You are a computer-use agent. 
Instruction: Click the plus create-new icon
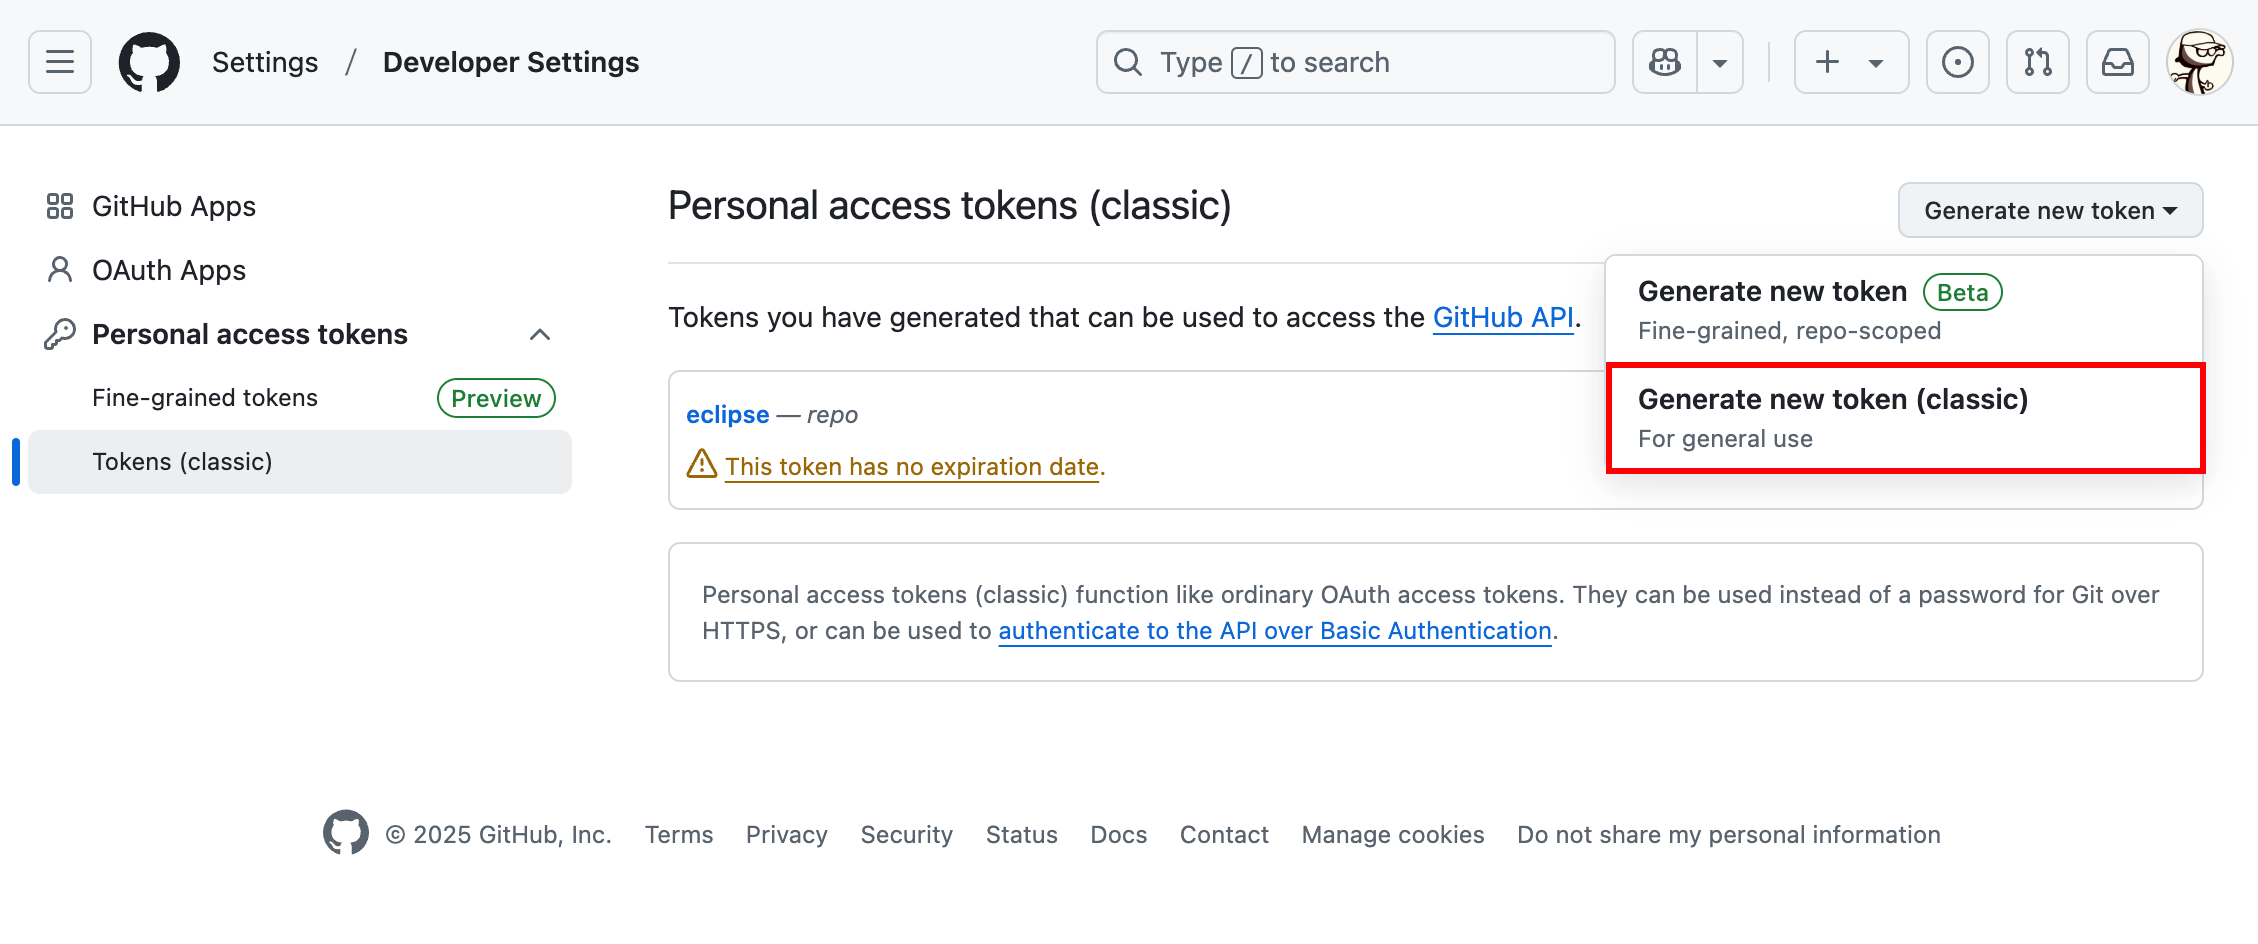pos(1827,62)
